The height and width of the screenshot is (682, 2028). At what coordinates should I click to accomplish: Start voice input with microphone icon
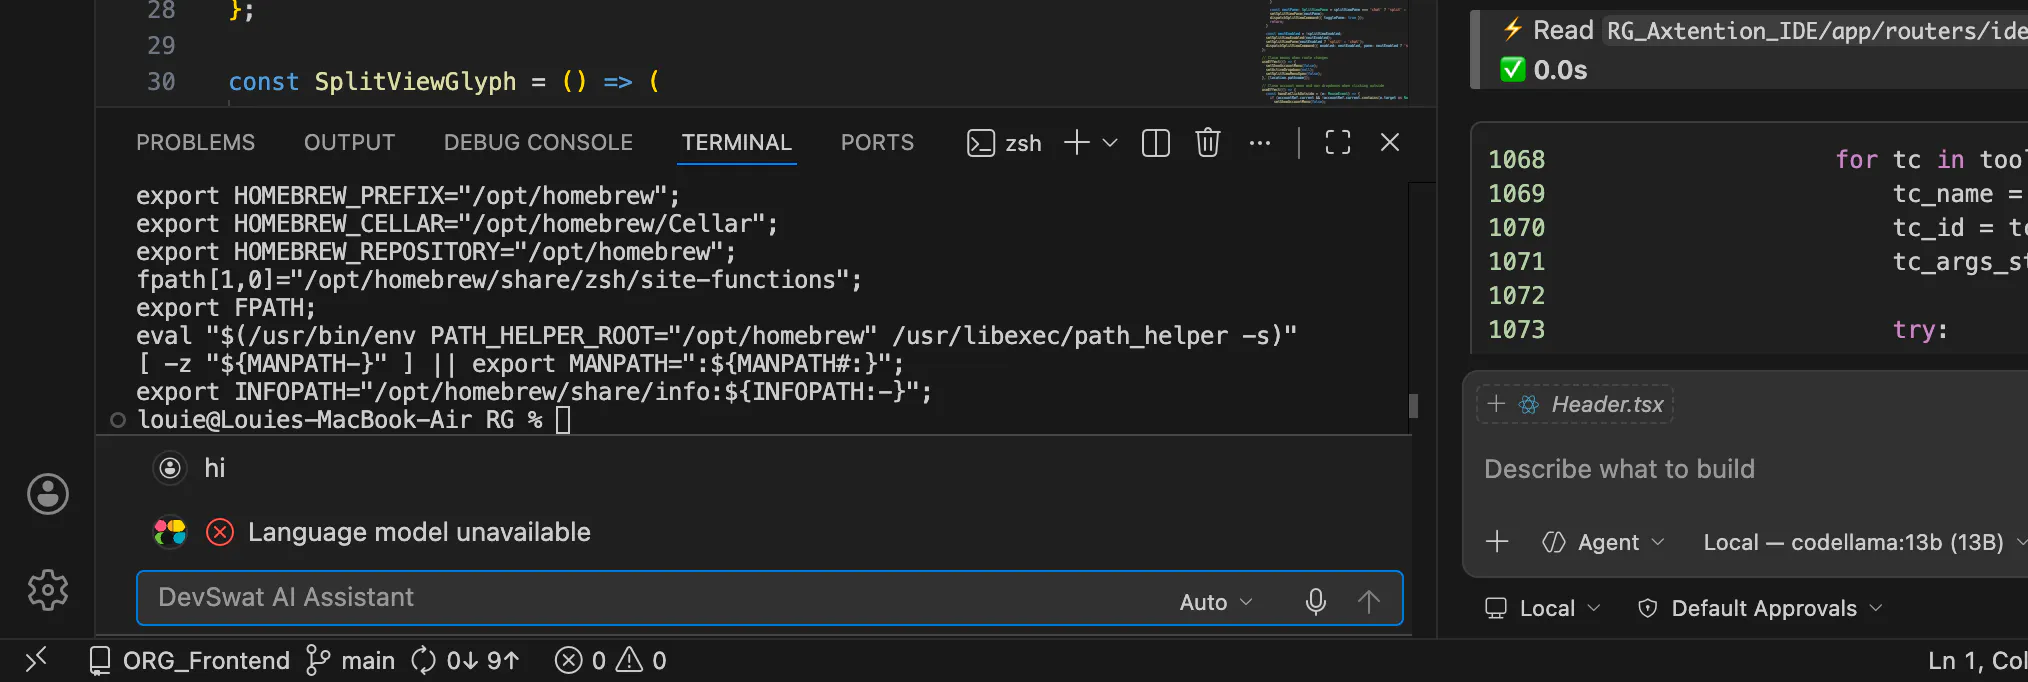coord(1316,601)
